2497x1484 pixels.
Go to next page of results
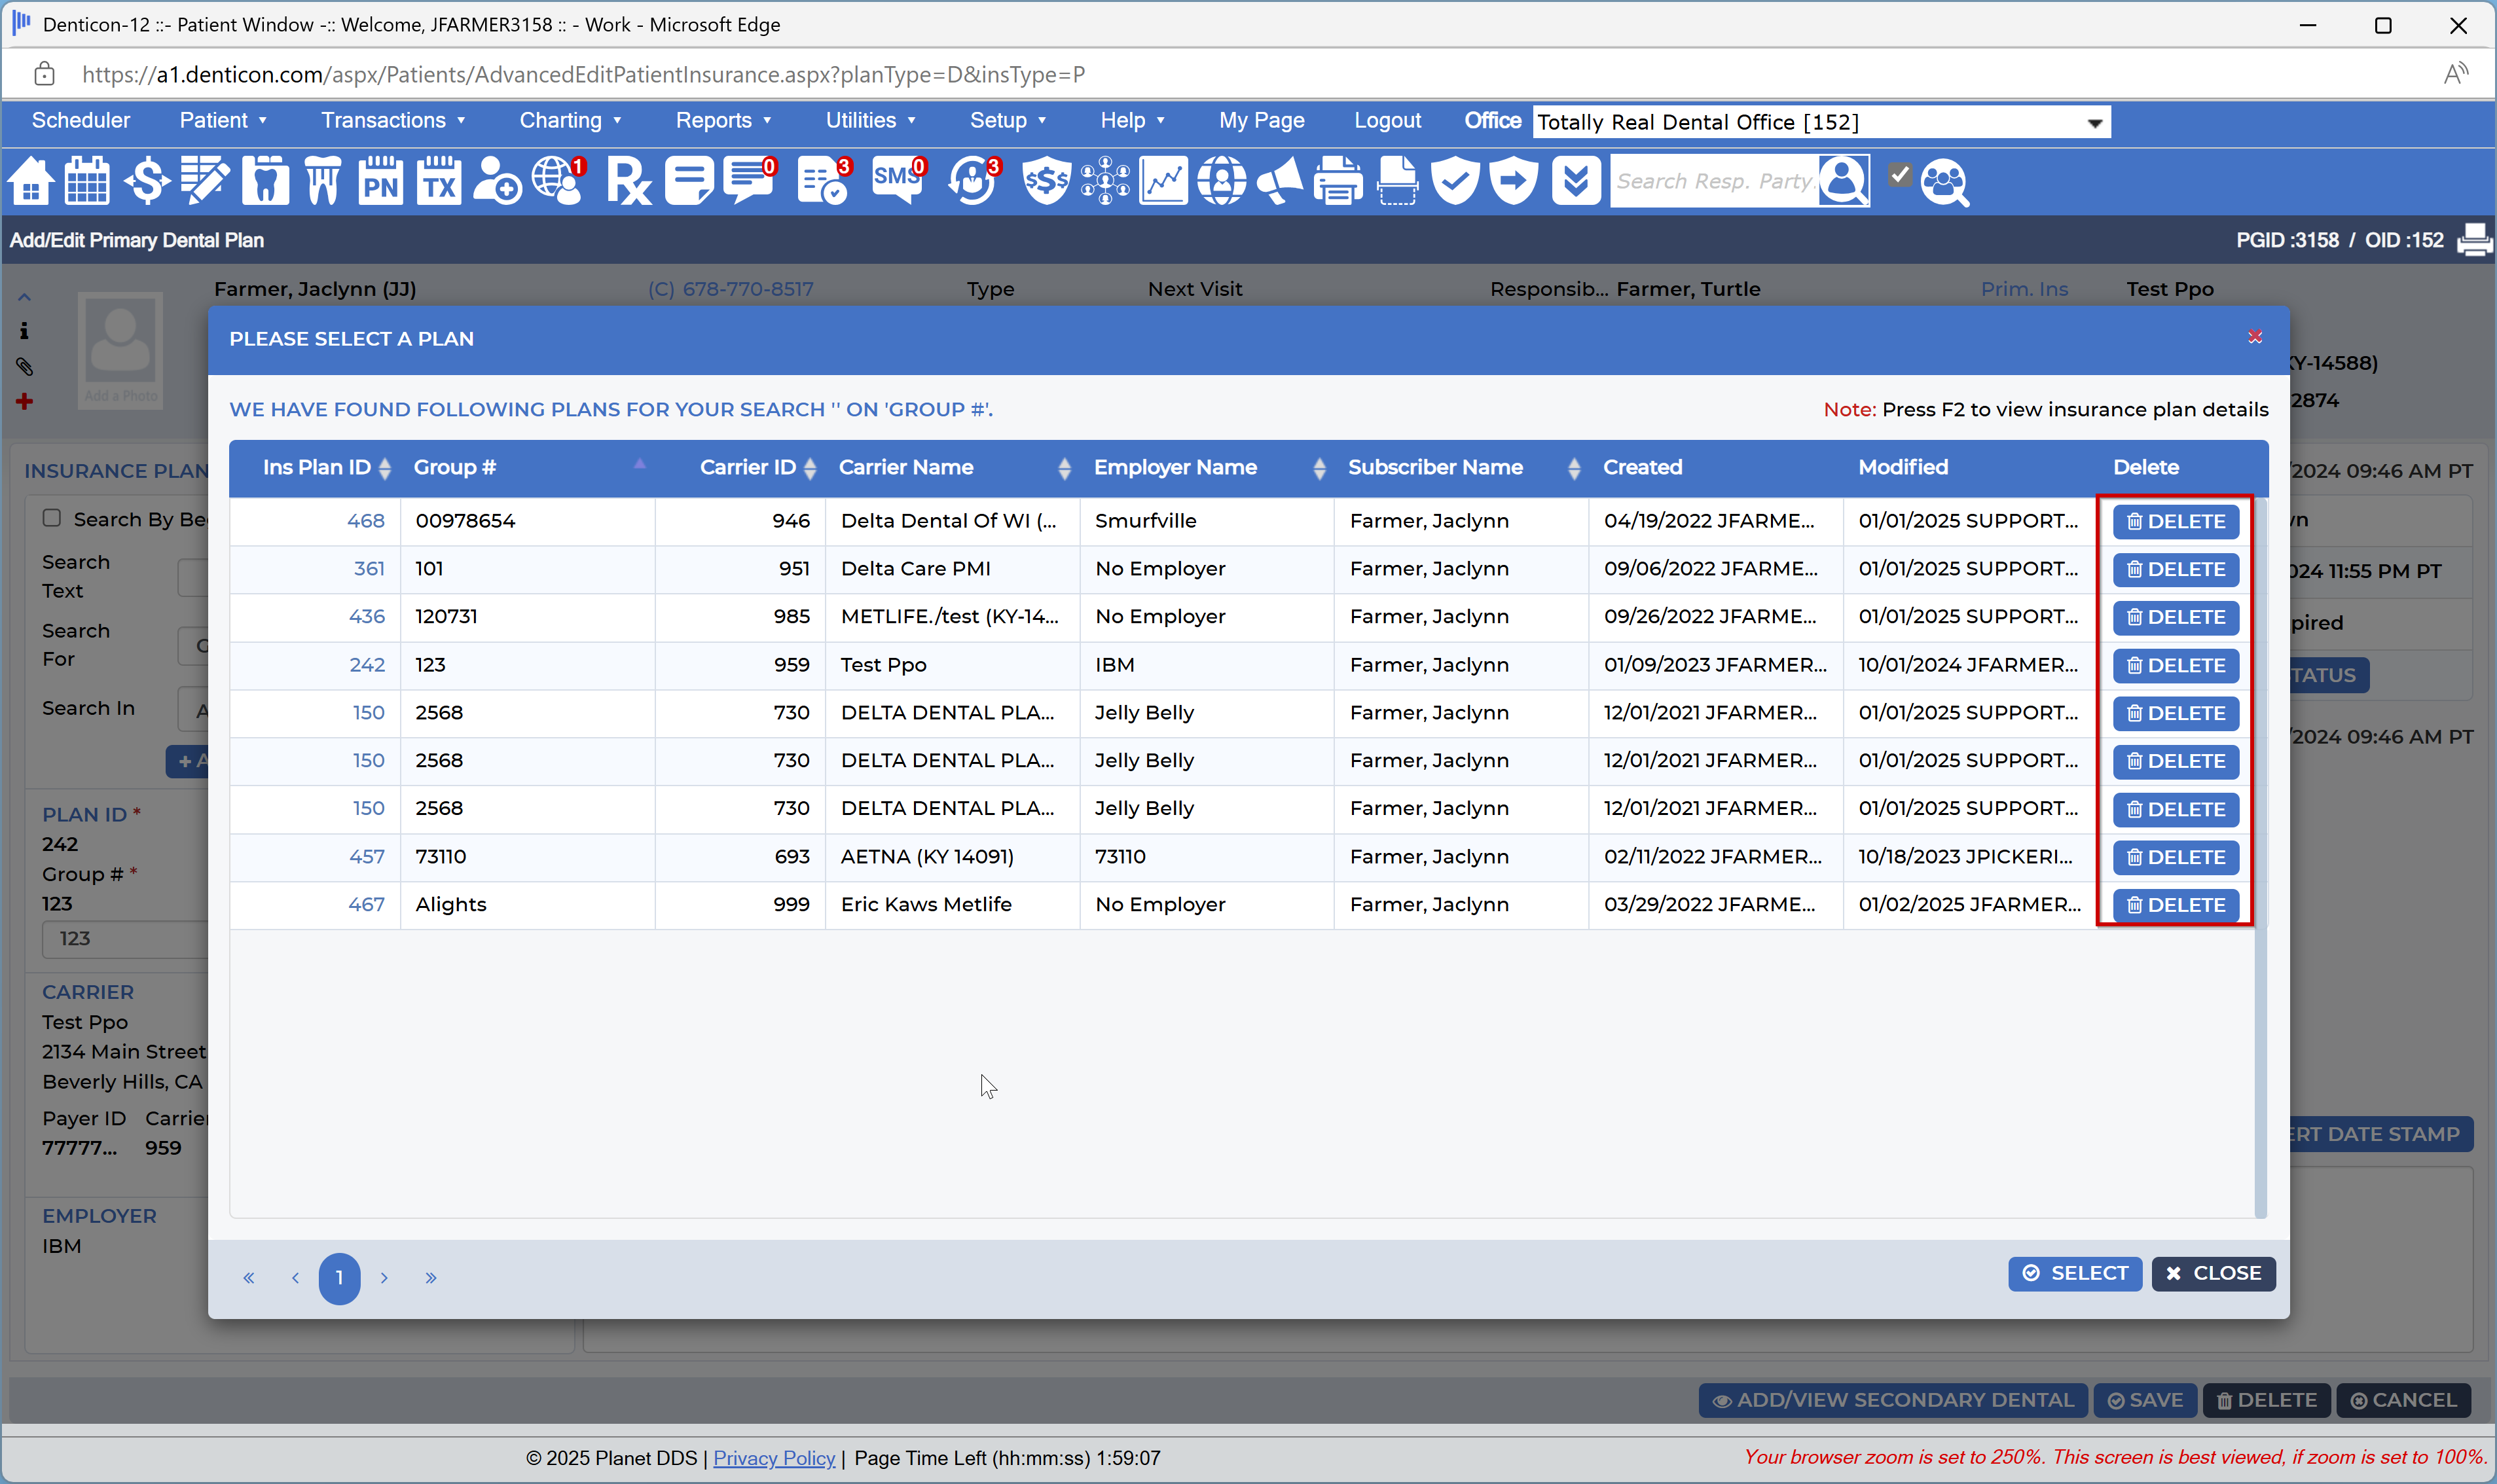click(x=384, y=1277)
